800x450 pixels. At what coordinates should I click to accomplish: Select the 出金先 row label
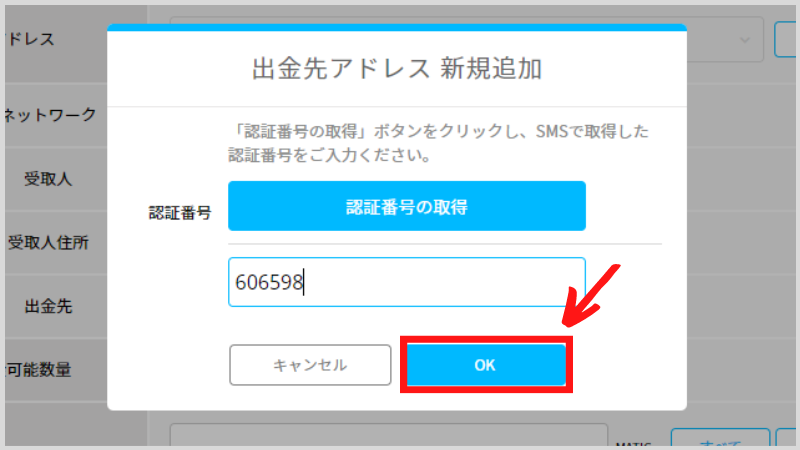48,306
